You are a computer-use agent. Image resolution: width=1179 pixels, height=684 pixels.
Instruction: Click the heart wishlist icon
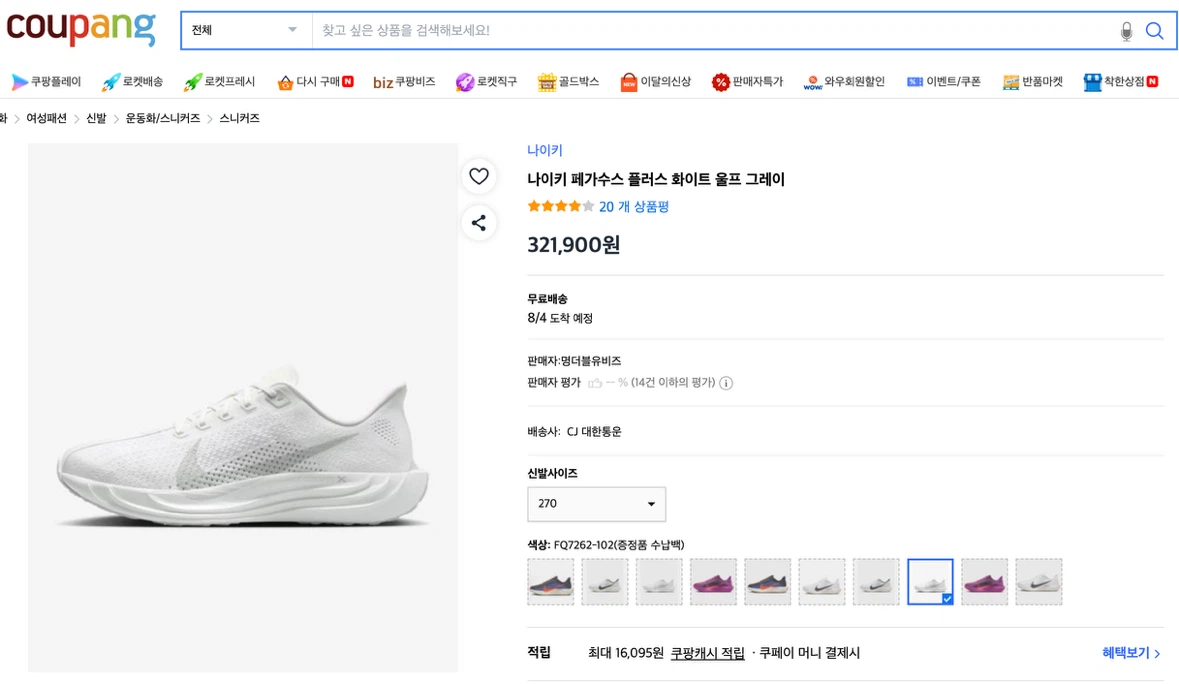click(479, 177)
